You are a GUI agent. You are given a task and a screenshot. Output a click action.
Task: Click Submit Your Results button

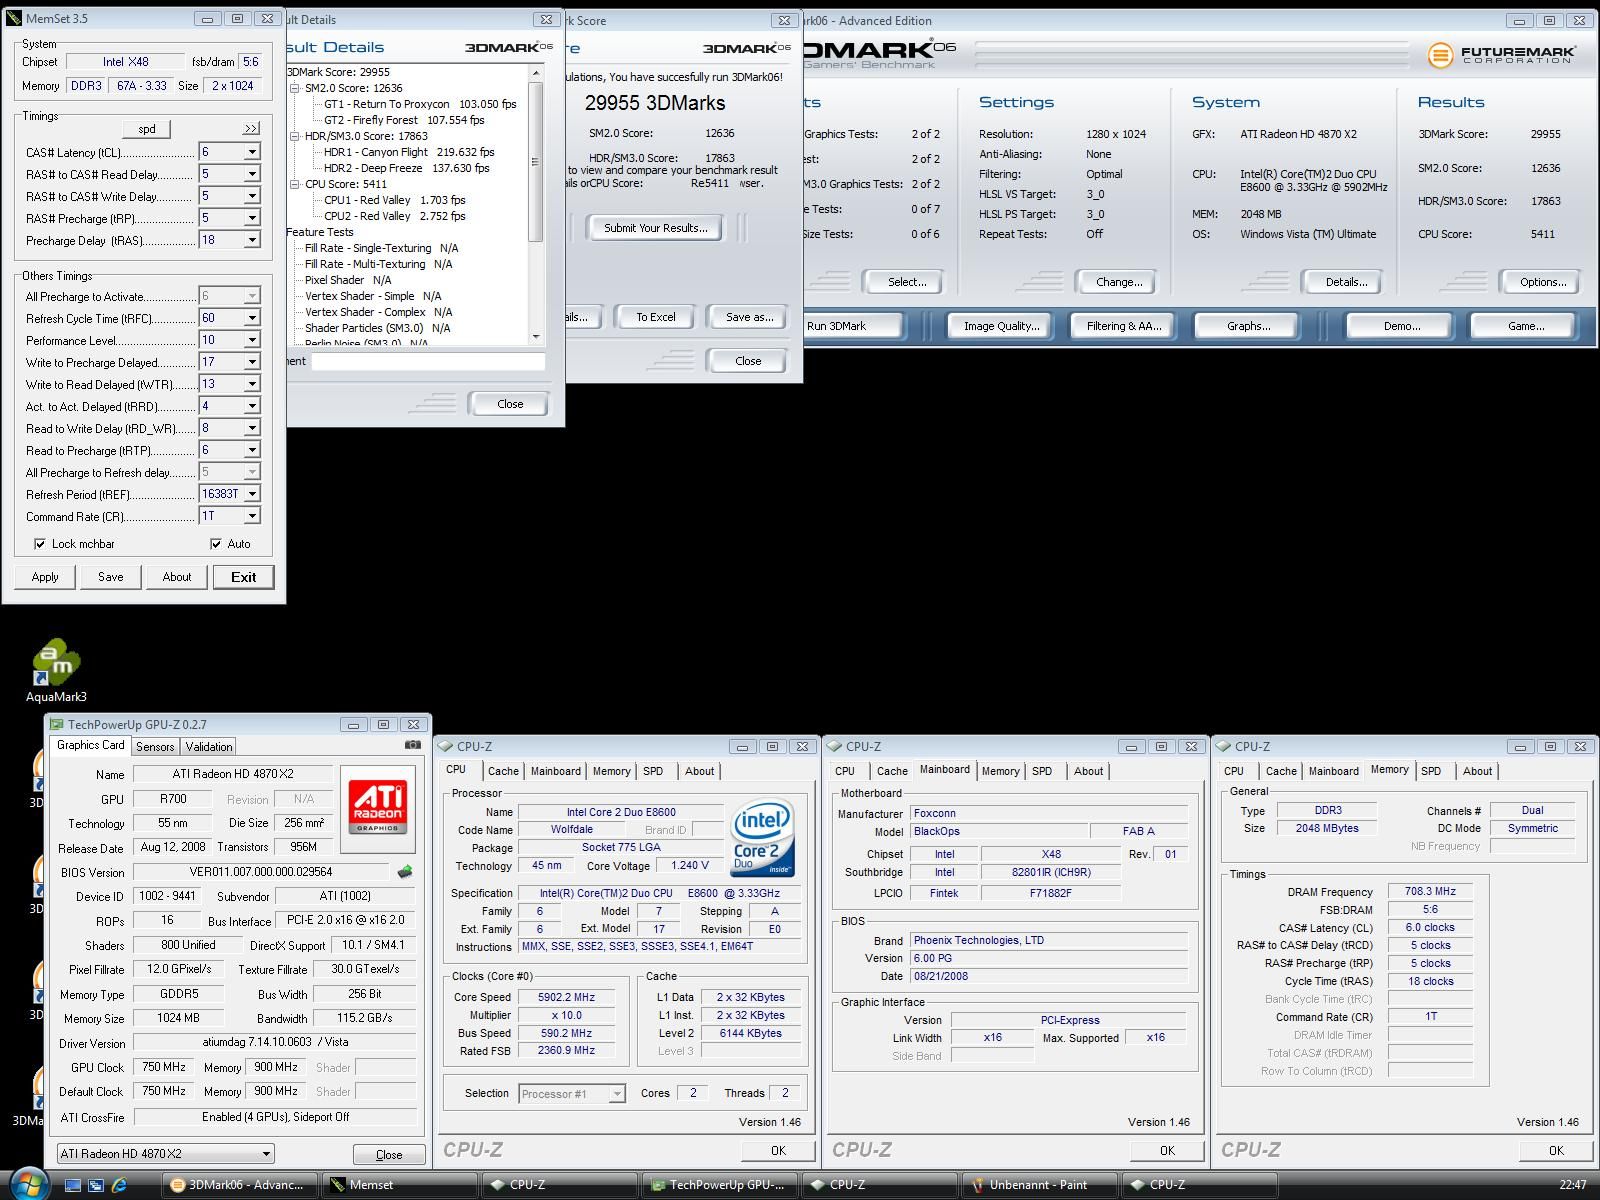click(656, 228)
